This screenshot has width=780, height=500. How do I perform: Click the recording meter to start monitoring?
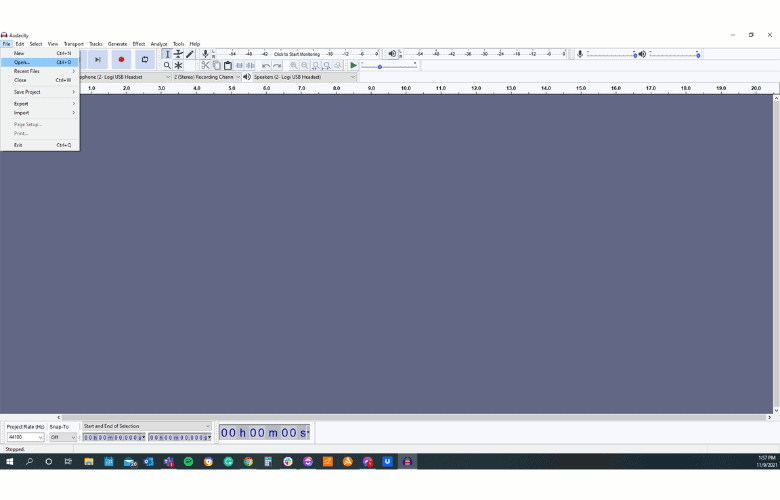pos(297,54)
